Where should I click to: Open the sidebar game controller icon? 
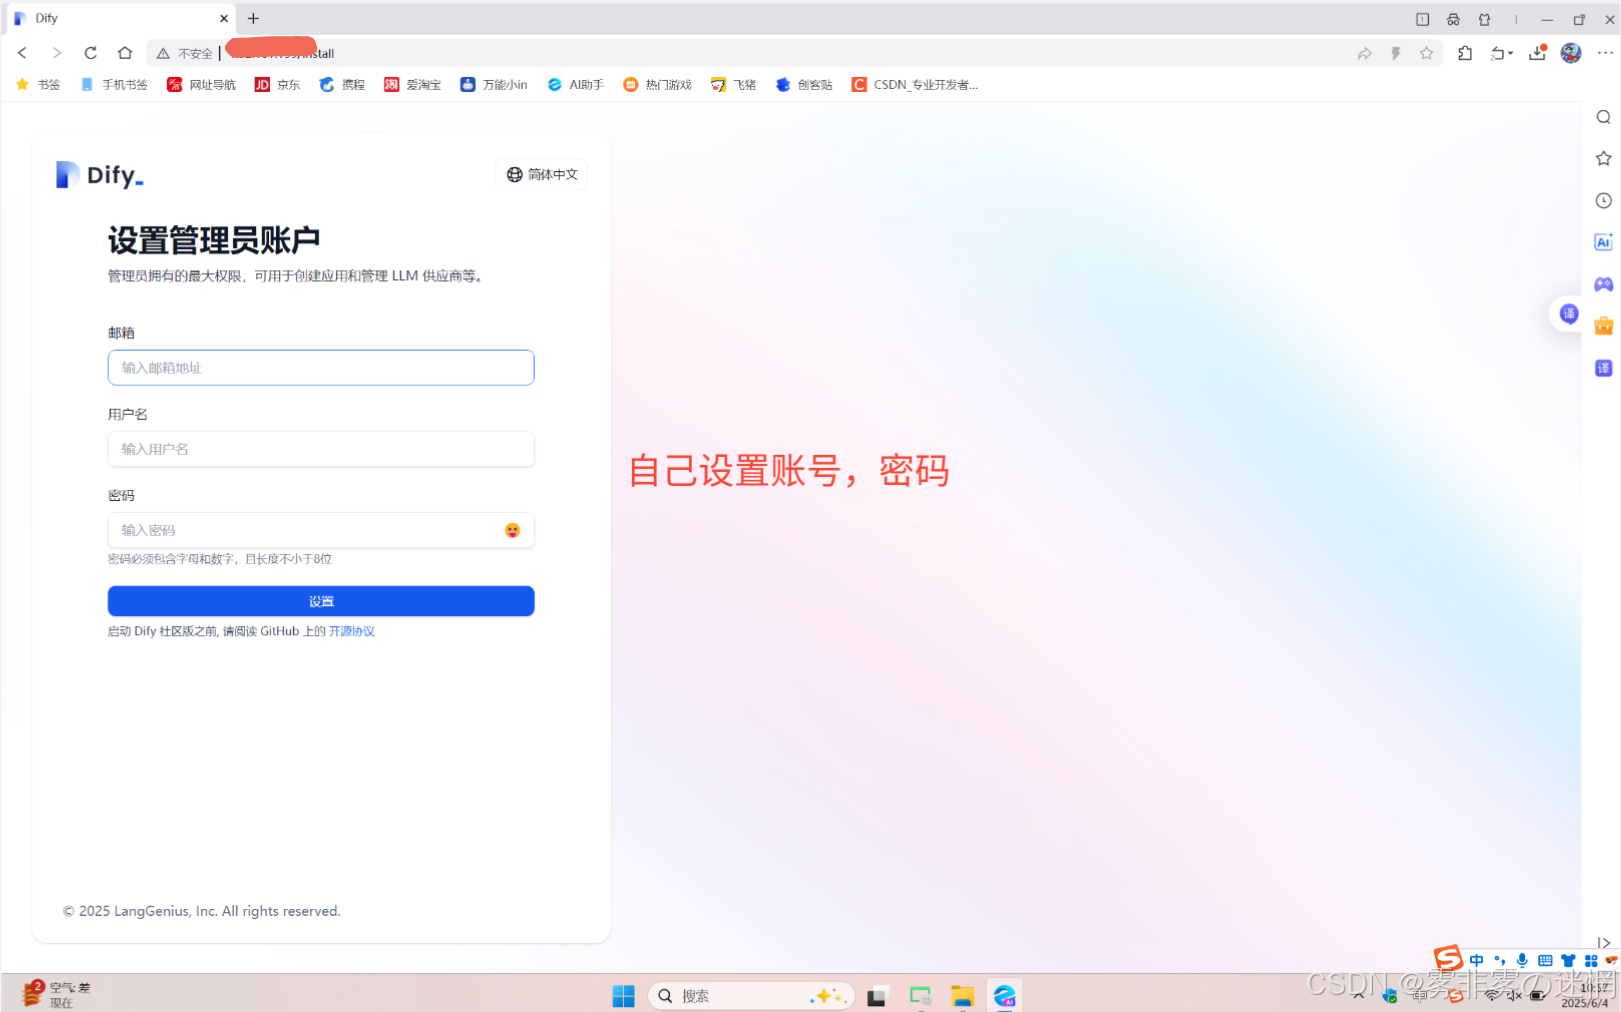tap(1603, 284)
